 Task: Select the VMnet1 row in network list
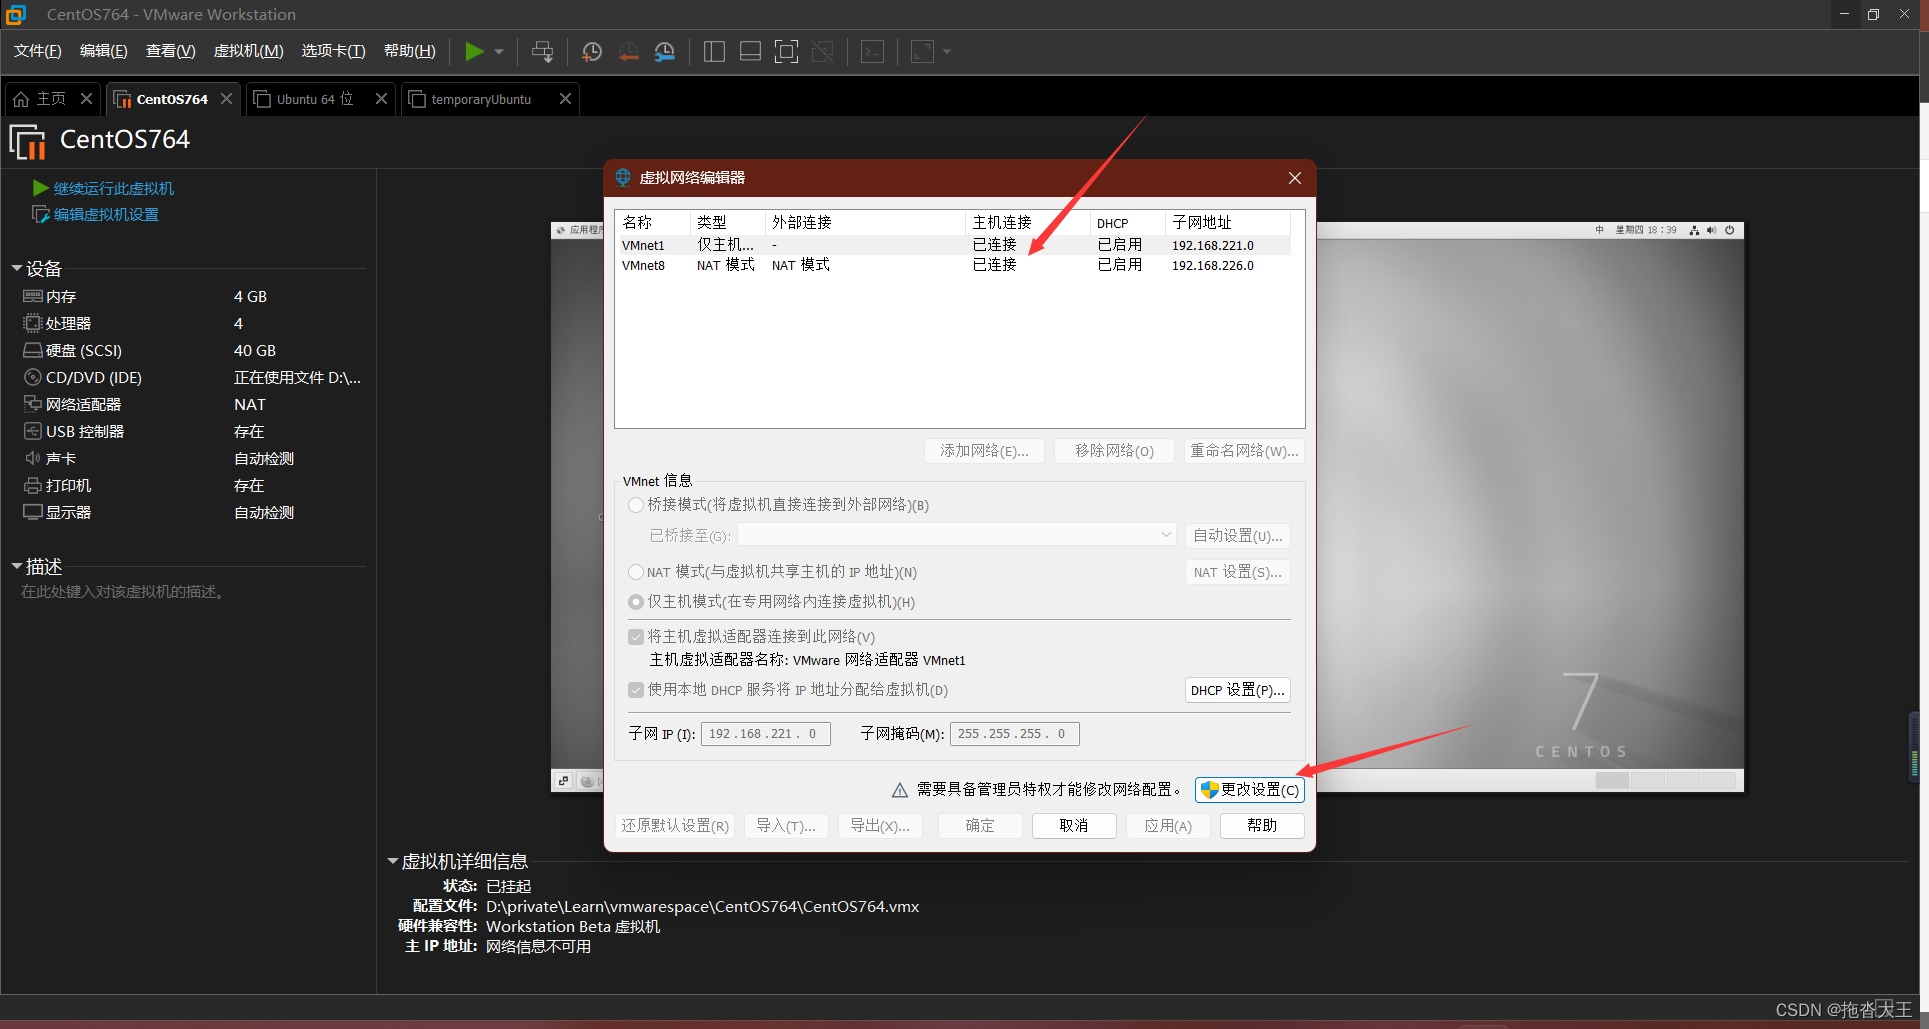[x=954, y=245]
